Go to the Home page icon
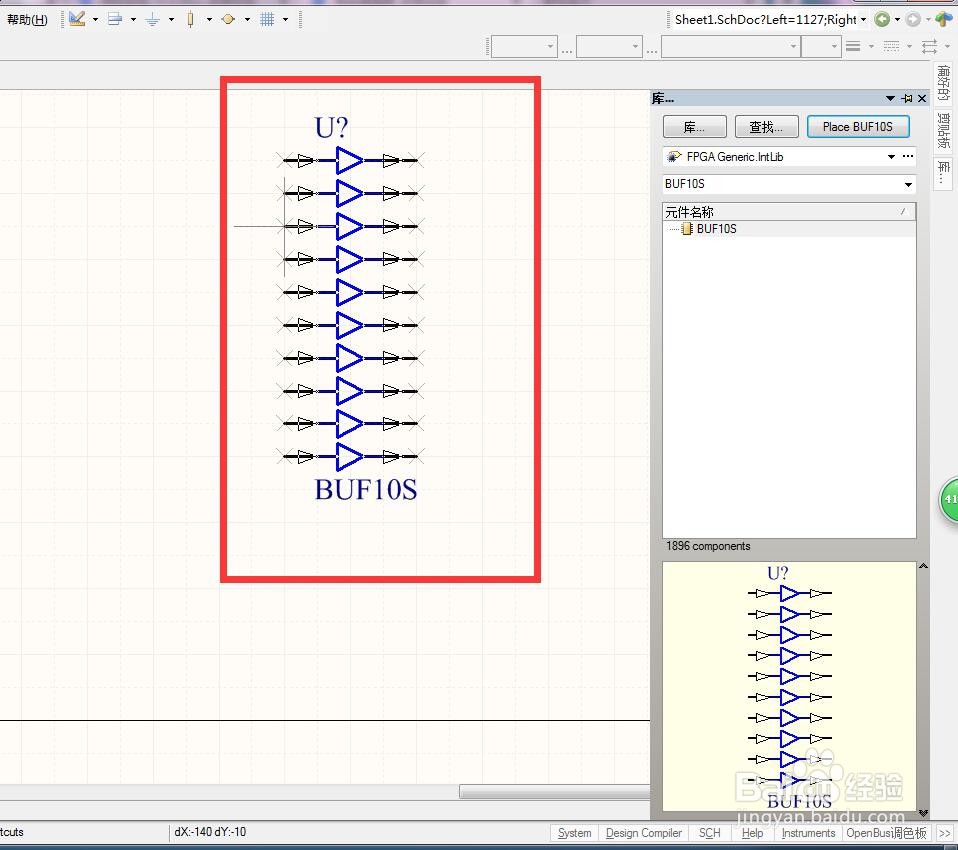958x850 pixels. [x=944, y=20]
